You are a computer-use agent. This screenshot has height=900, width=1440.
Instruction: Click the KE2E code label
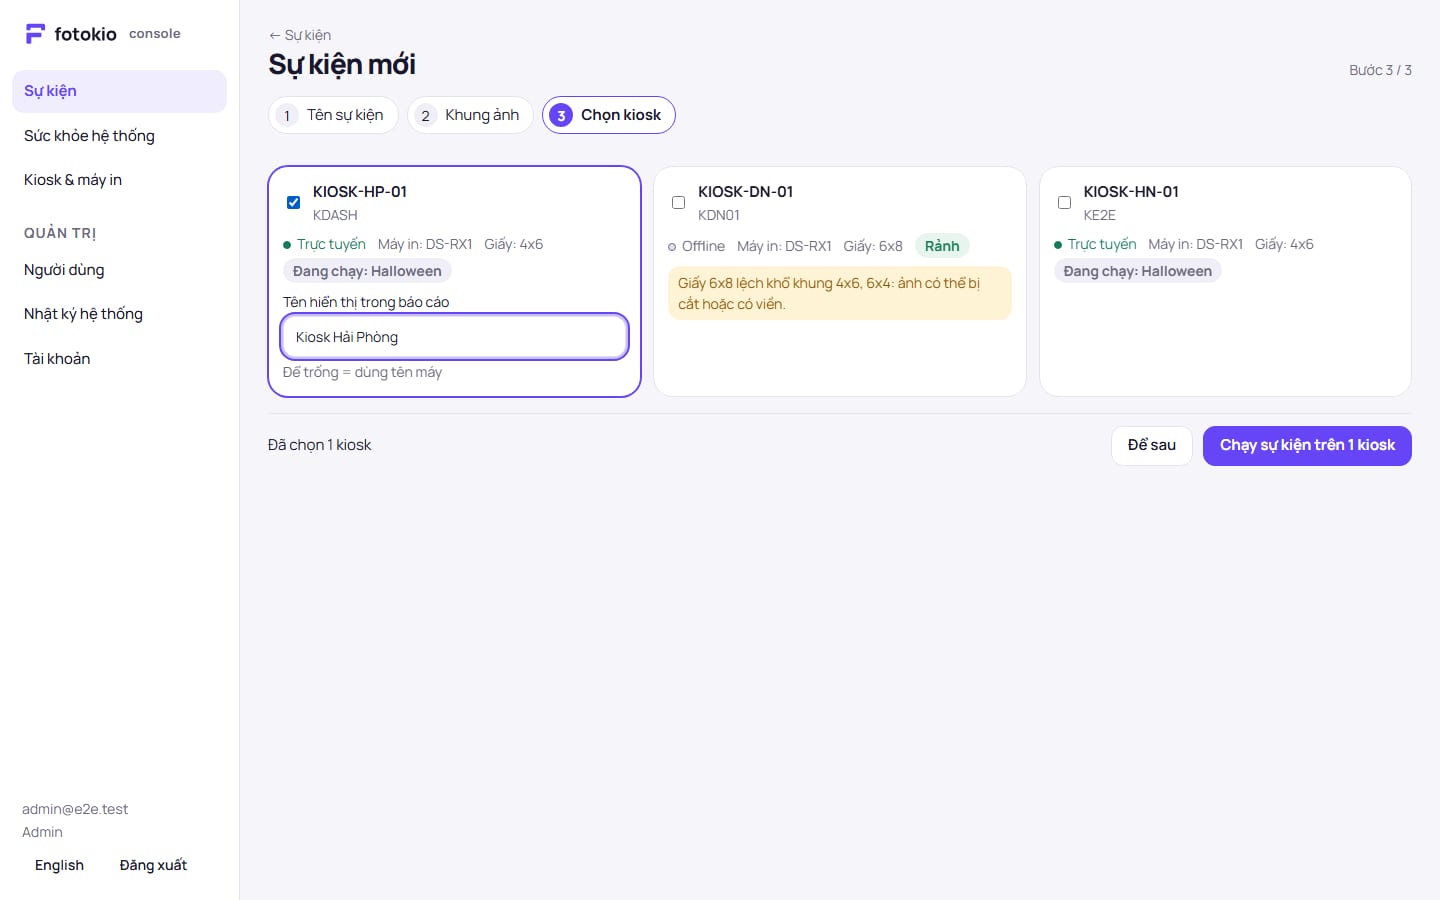pos(1099,215)
